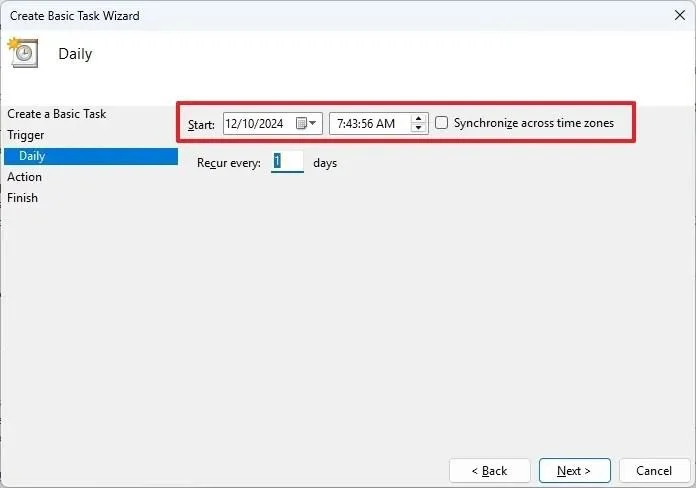The width and height of the screenshot is (696, 488).
Task: Click the 'Recur every:' label
Action: [x=229, y=163]
